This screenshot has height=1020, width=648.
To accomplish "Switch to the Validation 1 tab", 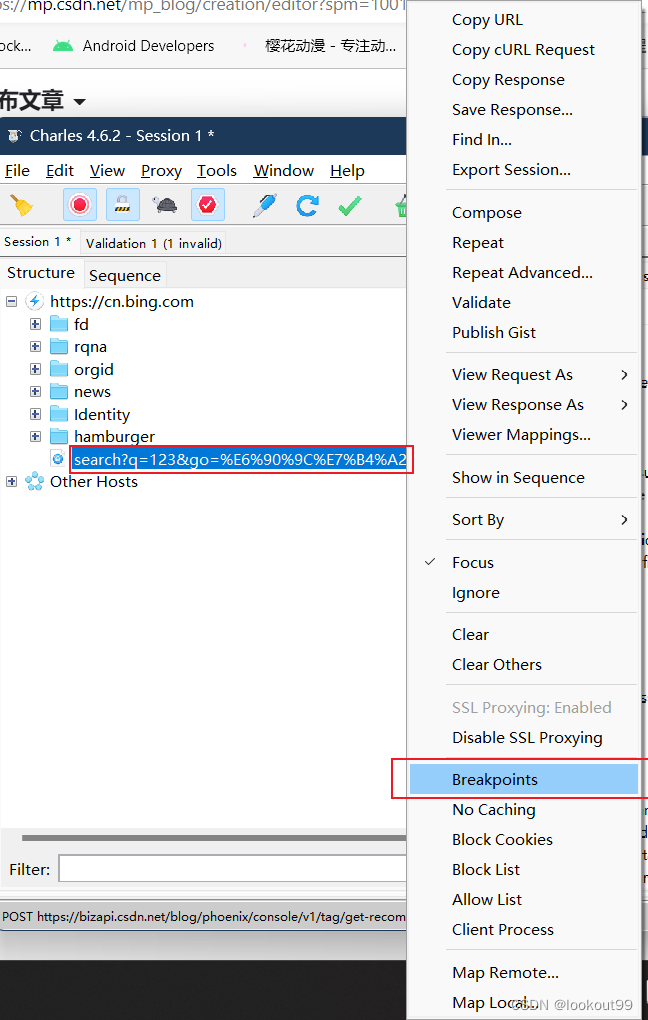I will point(154,243).
